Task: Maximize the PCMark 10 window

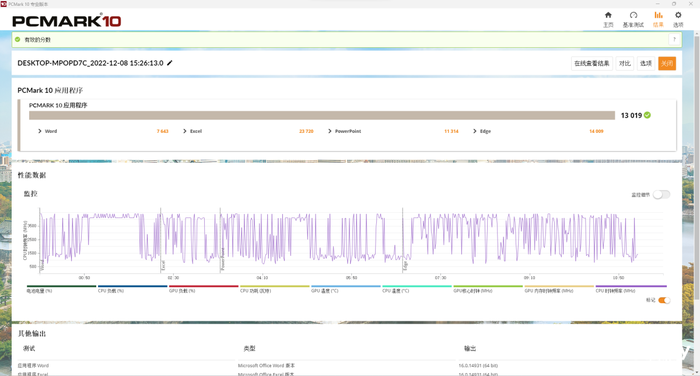Action: 674,4
